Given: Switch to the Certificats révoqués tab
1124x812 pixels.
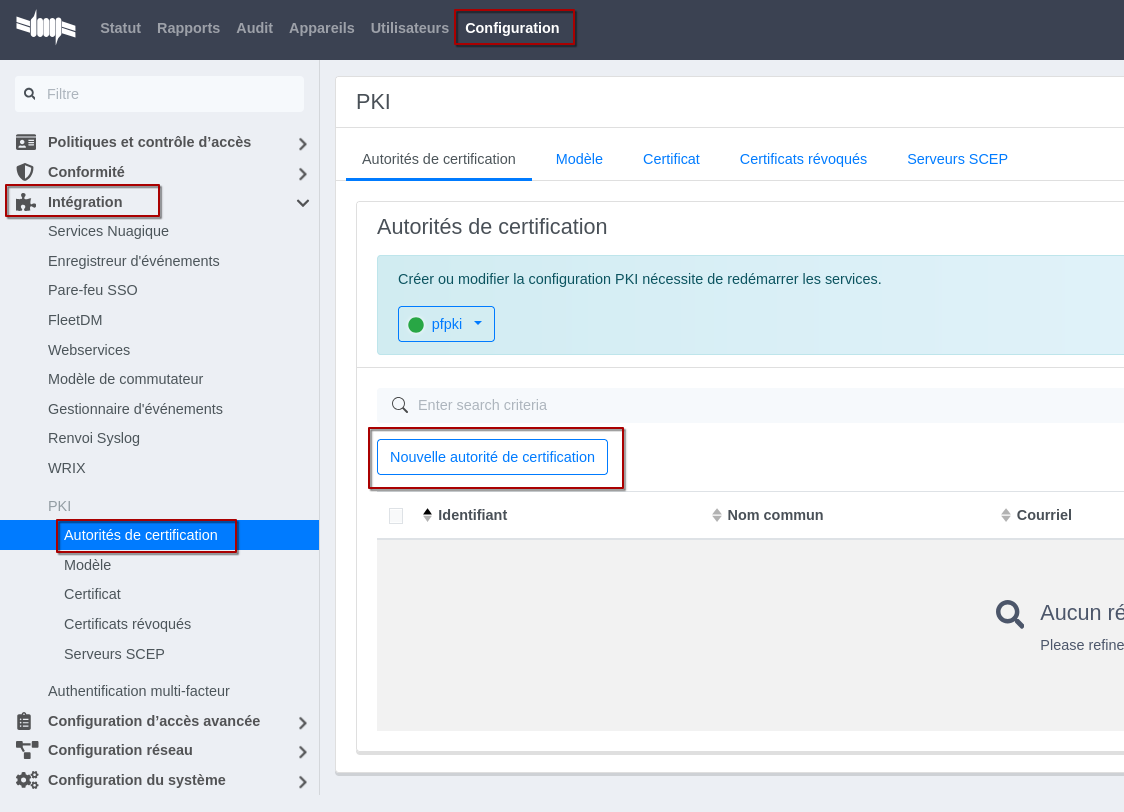Looking at the screenshot, I should 803,159.
